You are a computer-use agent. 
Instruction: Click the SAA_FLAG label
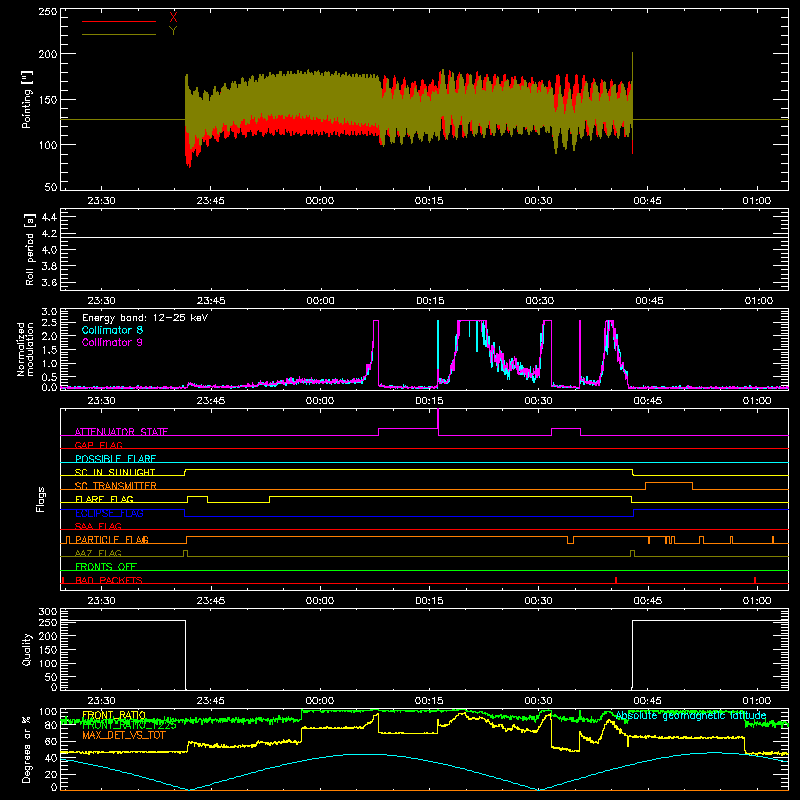98,526
